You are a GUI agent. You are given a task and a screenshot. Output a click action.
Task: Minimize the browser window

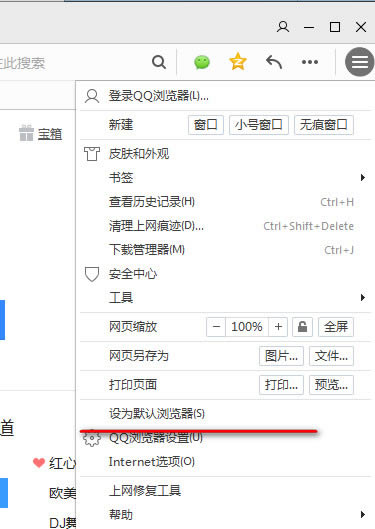pyautogui.click(x=309, y=27)
